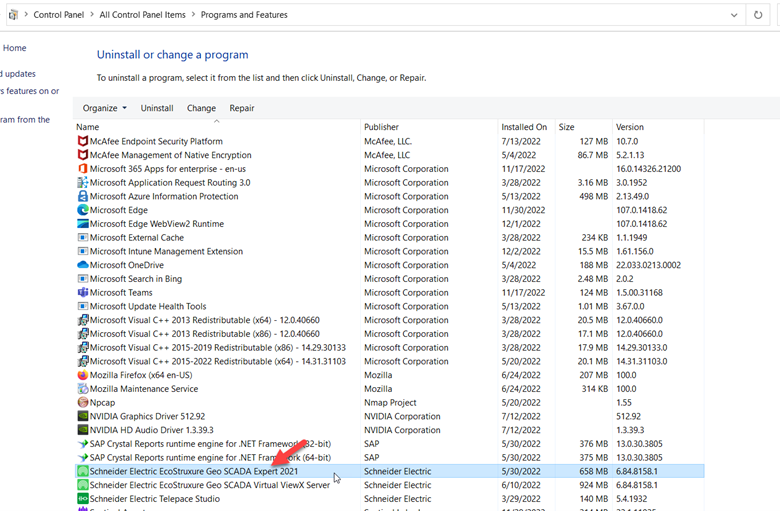Viewport: 780px width, 511px height.
Task: Select Schneider Electric EcoStruxure Geo SCADA Expert 2021
Action: [390, 471]
